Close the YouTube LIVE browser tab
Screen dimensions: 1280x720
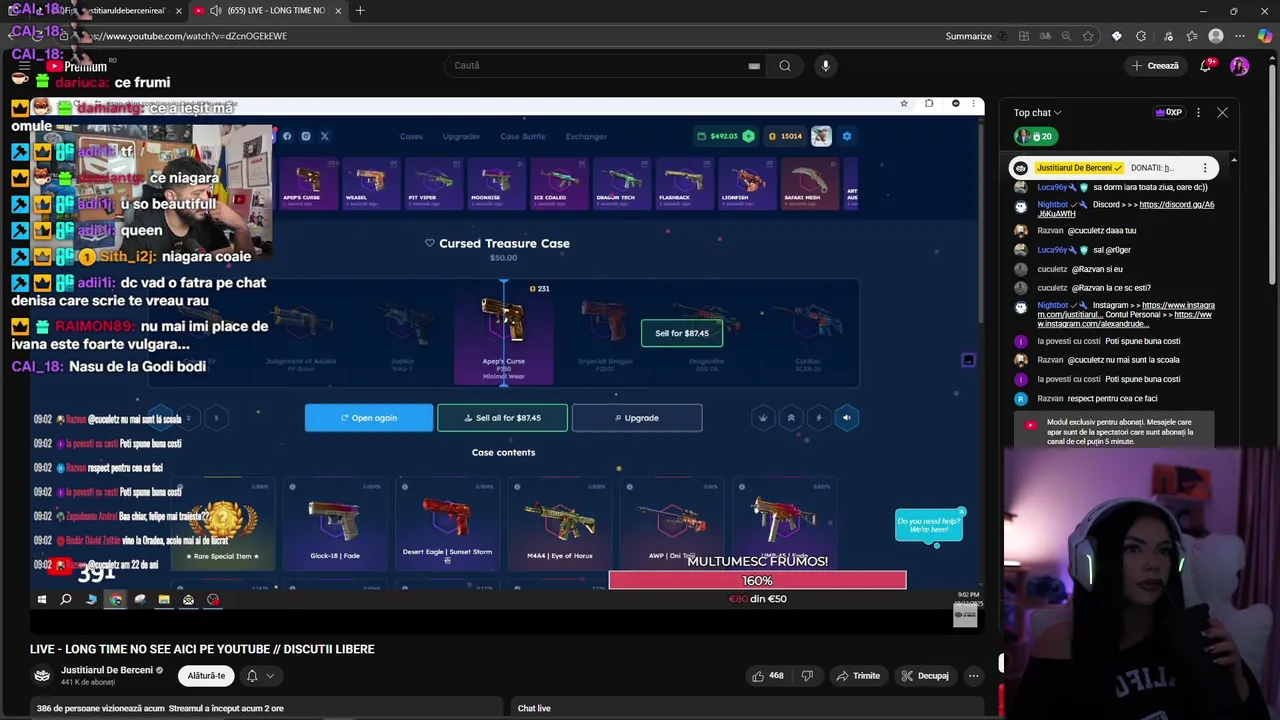coord(338,11)
